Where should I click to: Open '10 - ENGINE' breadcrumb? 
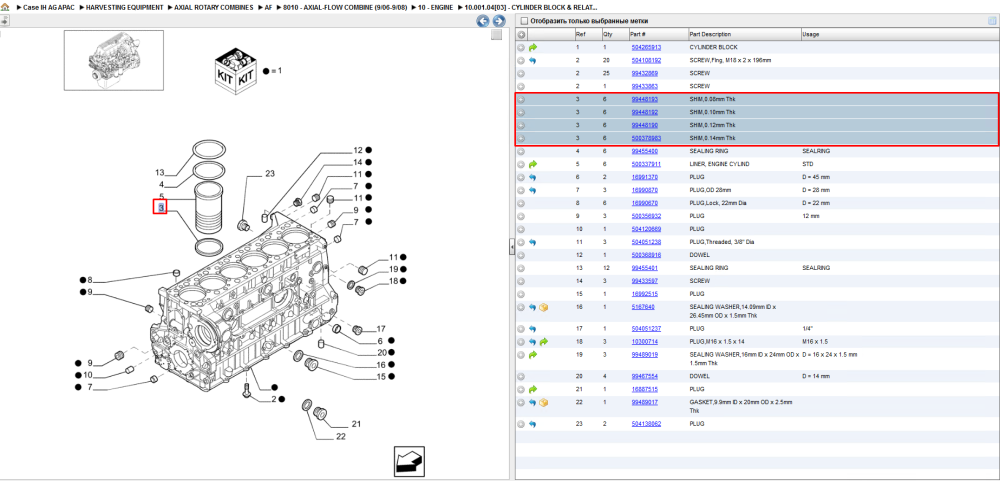click(435, 7)
